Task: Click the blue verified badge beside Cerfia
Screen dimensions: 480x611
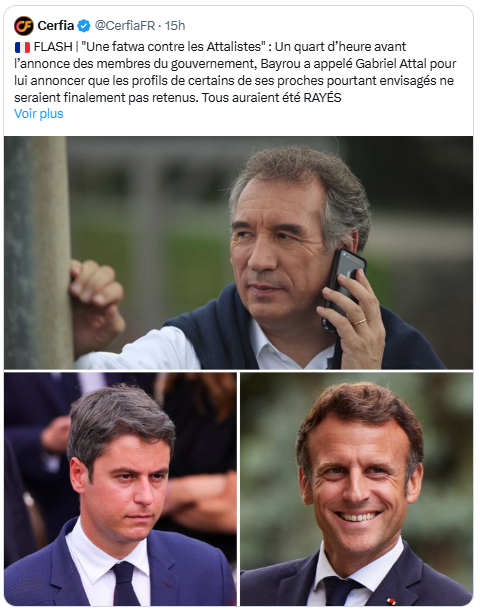Action: [84, 26]
